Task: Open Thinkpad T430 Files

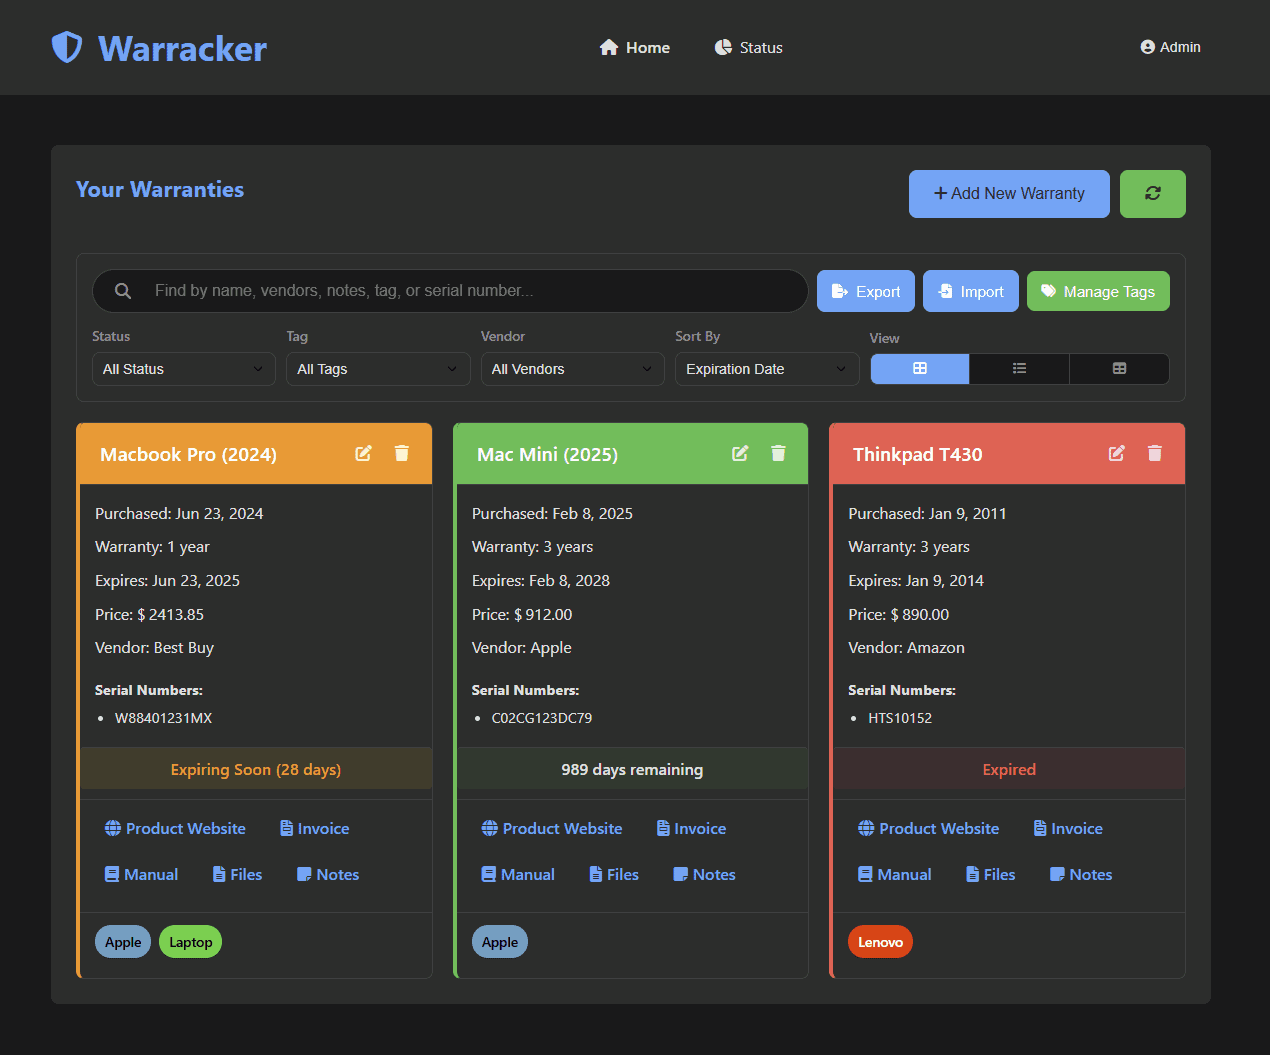Action: click(991, 874)
